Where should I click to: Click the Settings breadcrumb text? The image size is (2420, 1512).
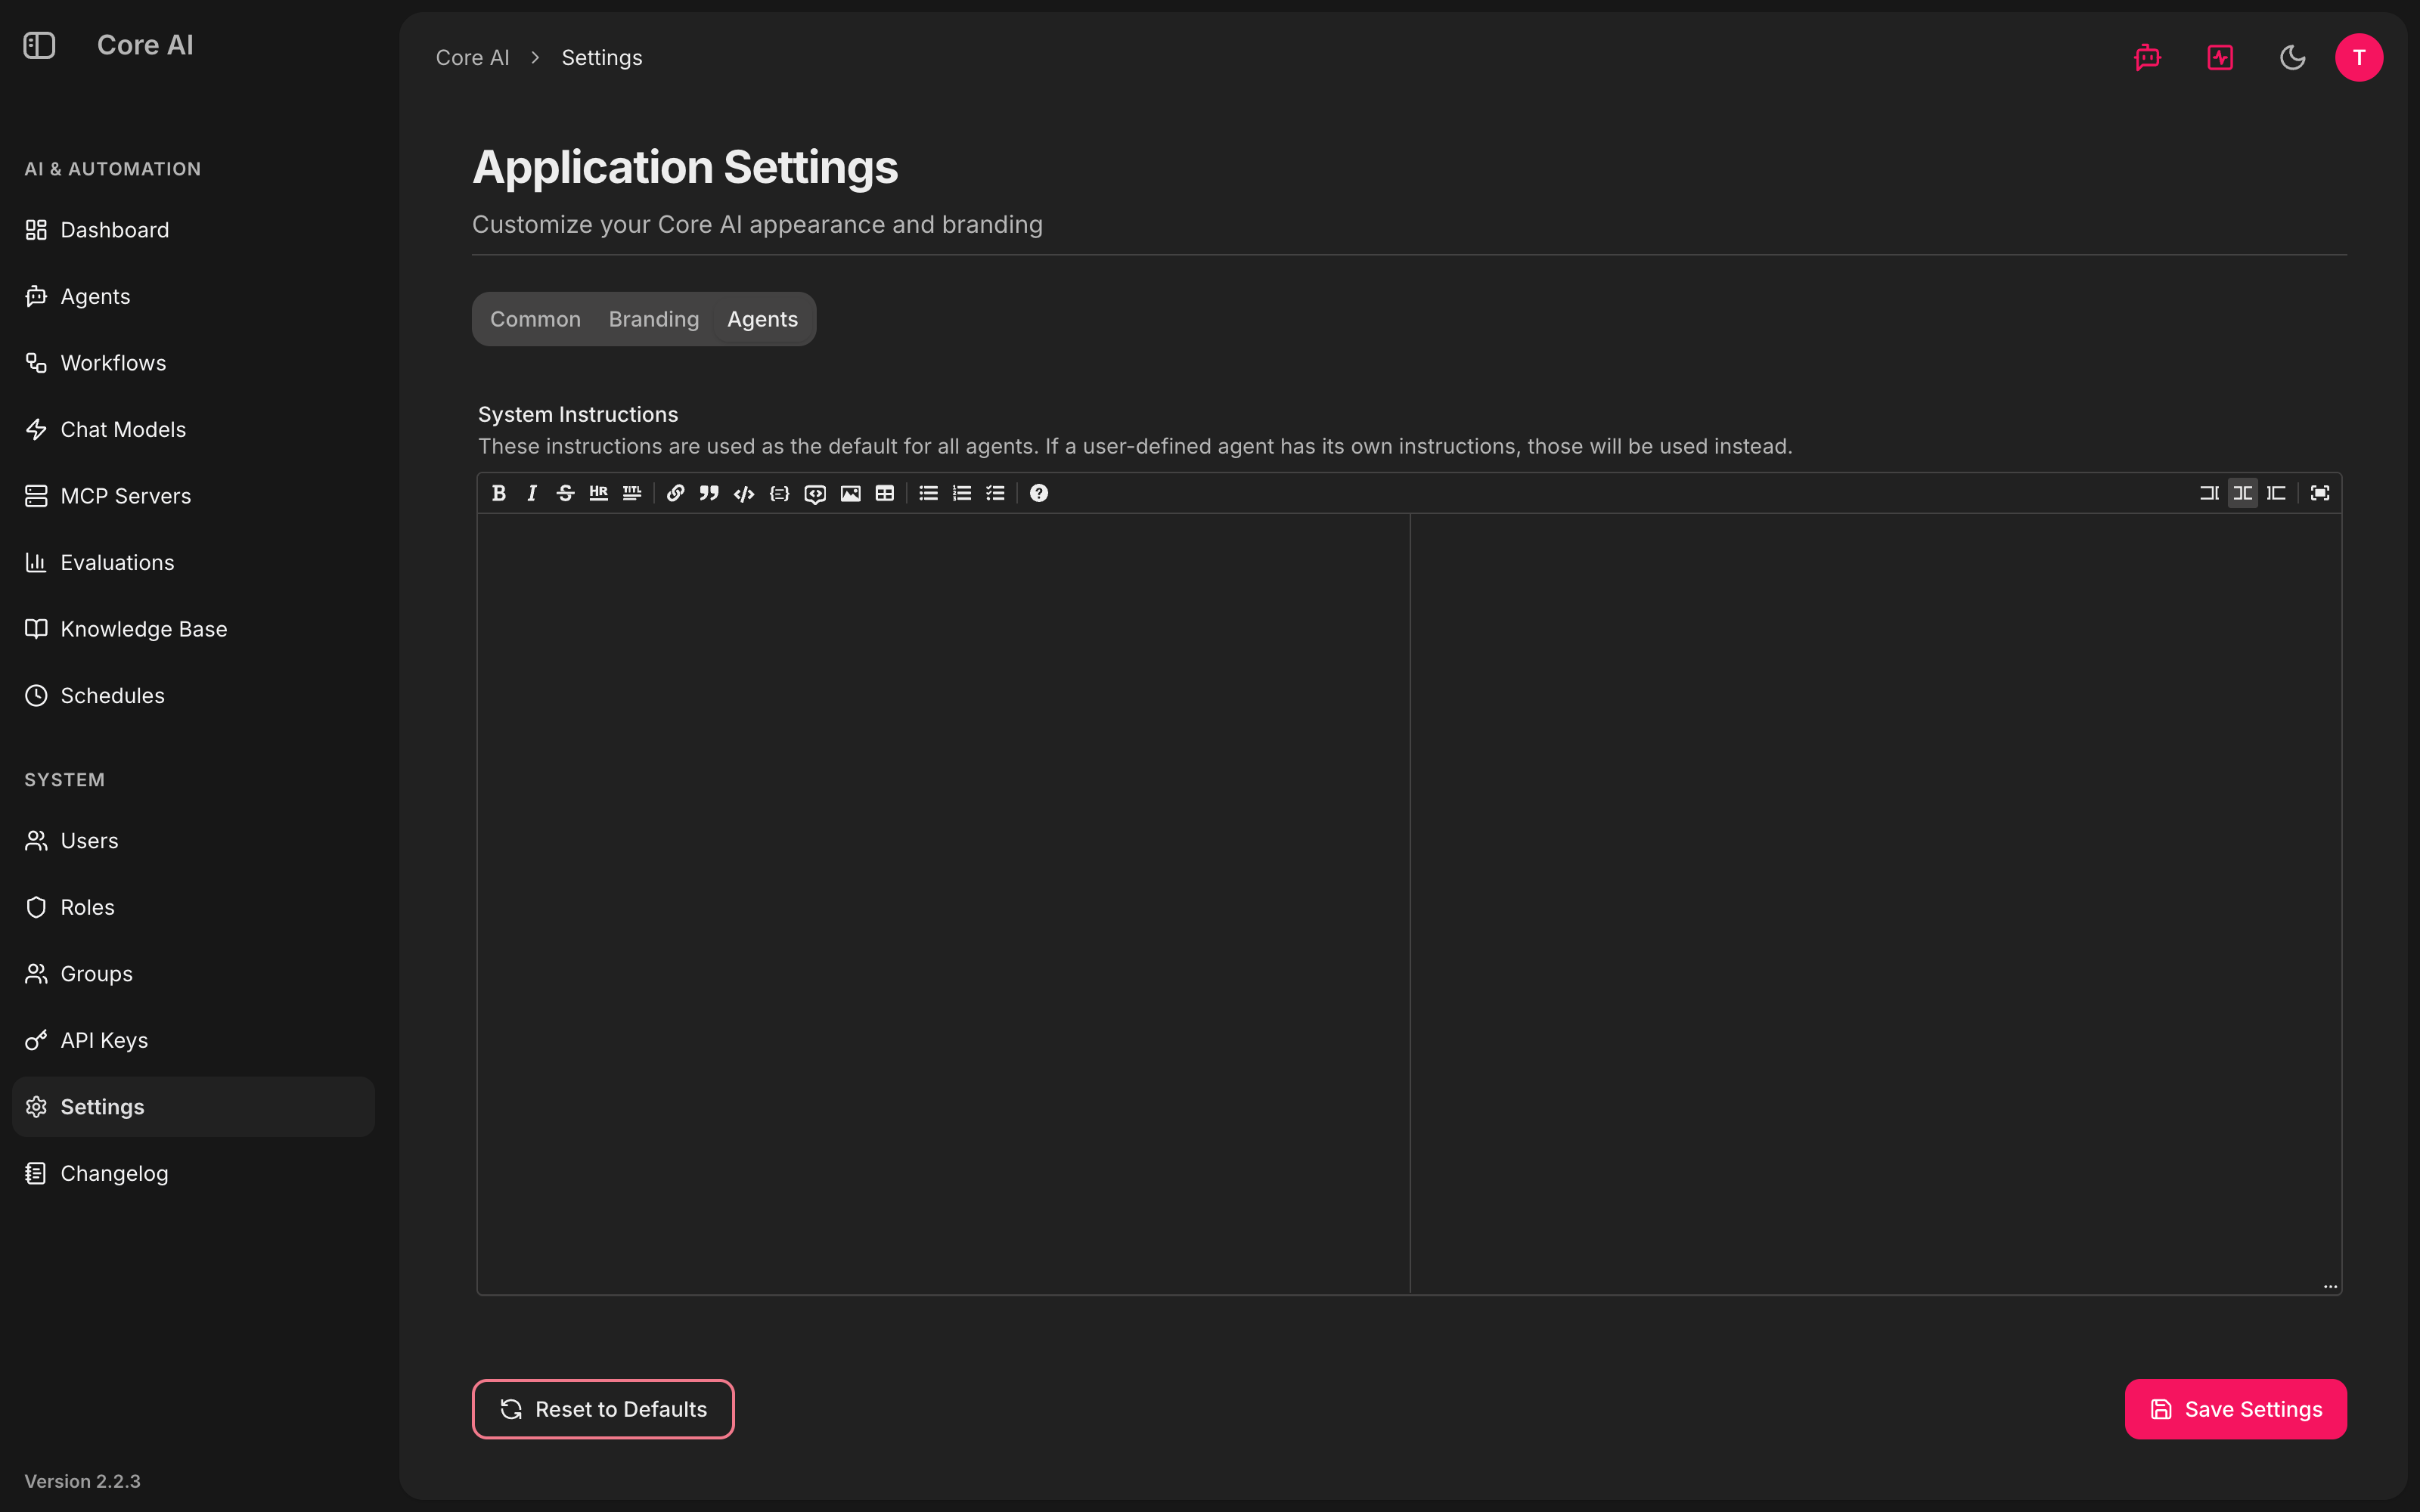point(602,58)
